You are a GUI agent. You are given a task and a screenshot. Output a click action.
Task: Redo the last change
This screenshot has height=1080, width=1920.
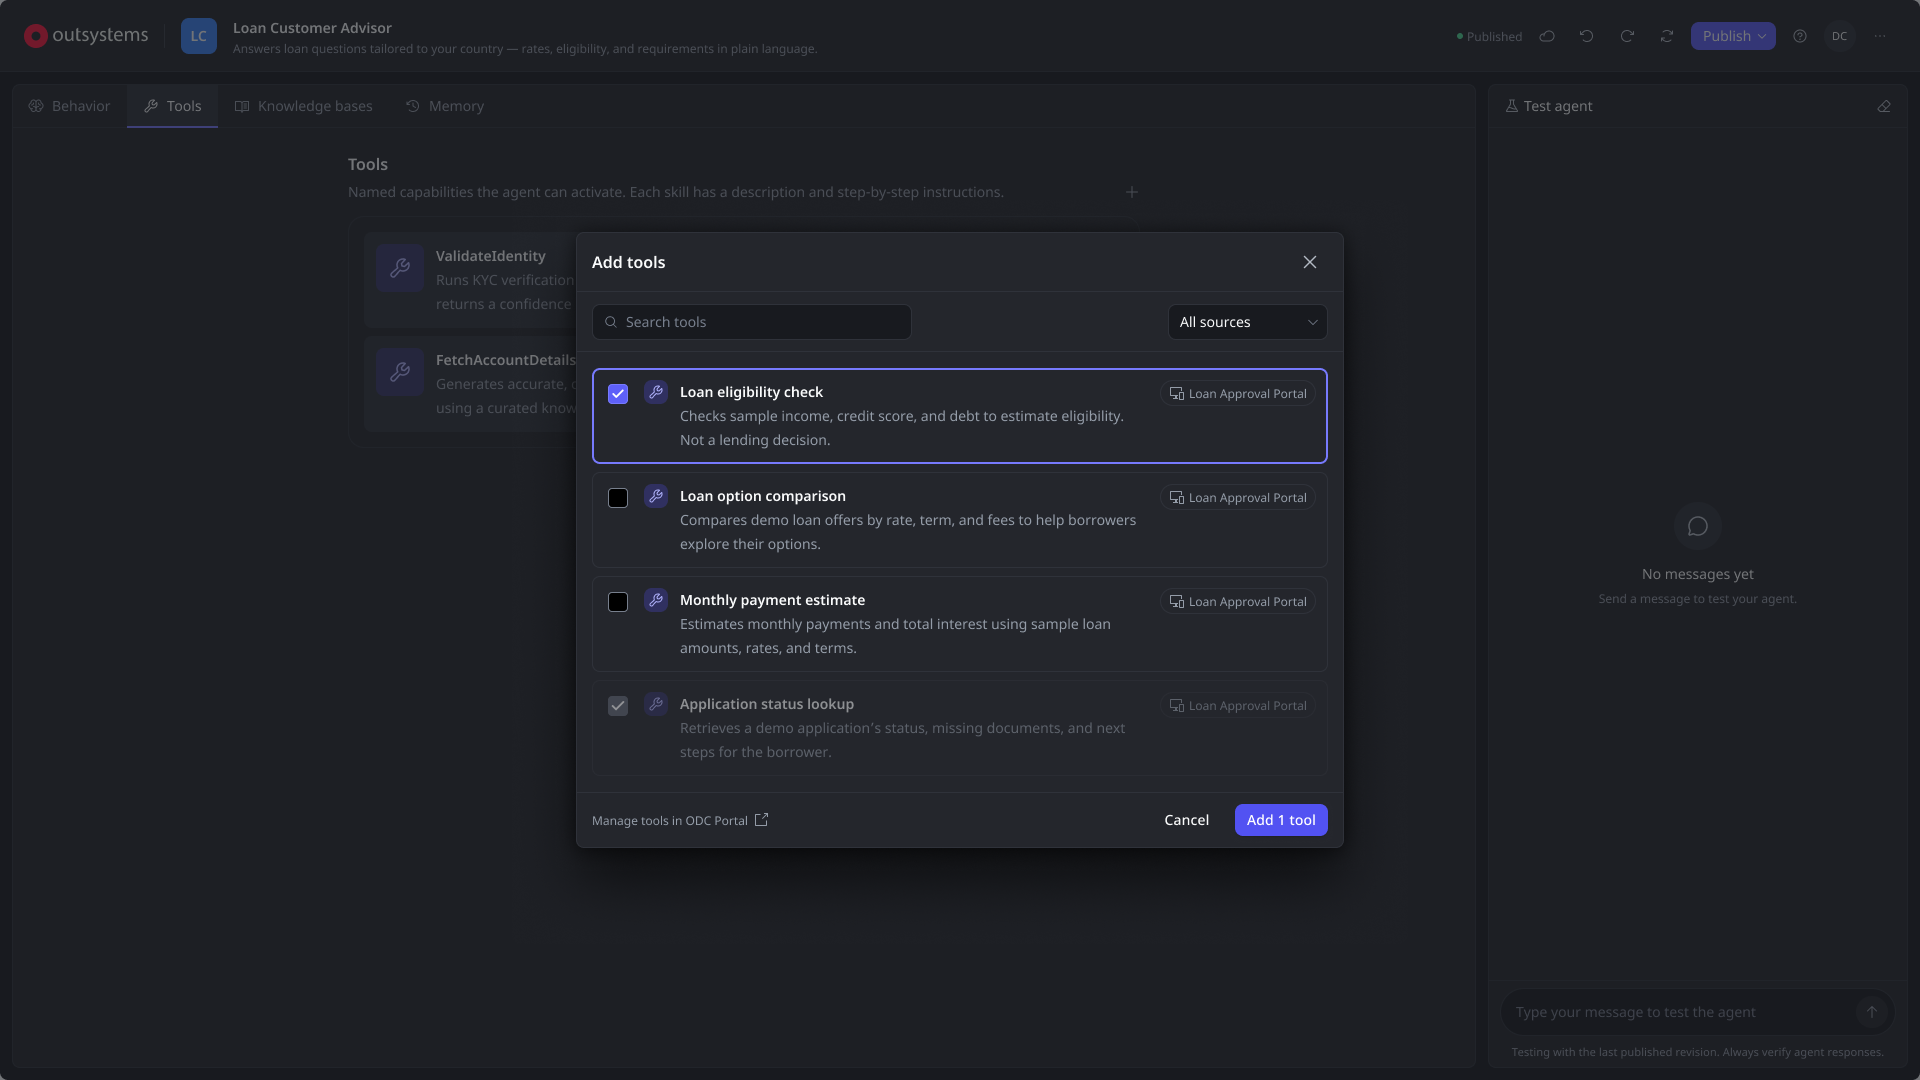1627,36
